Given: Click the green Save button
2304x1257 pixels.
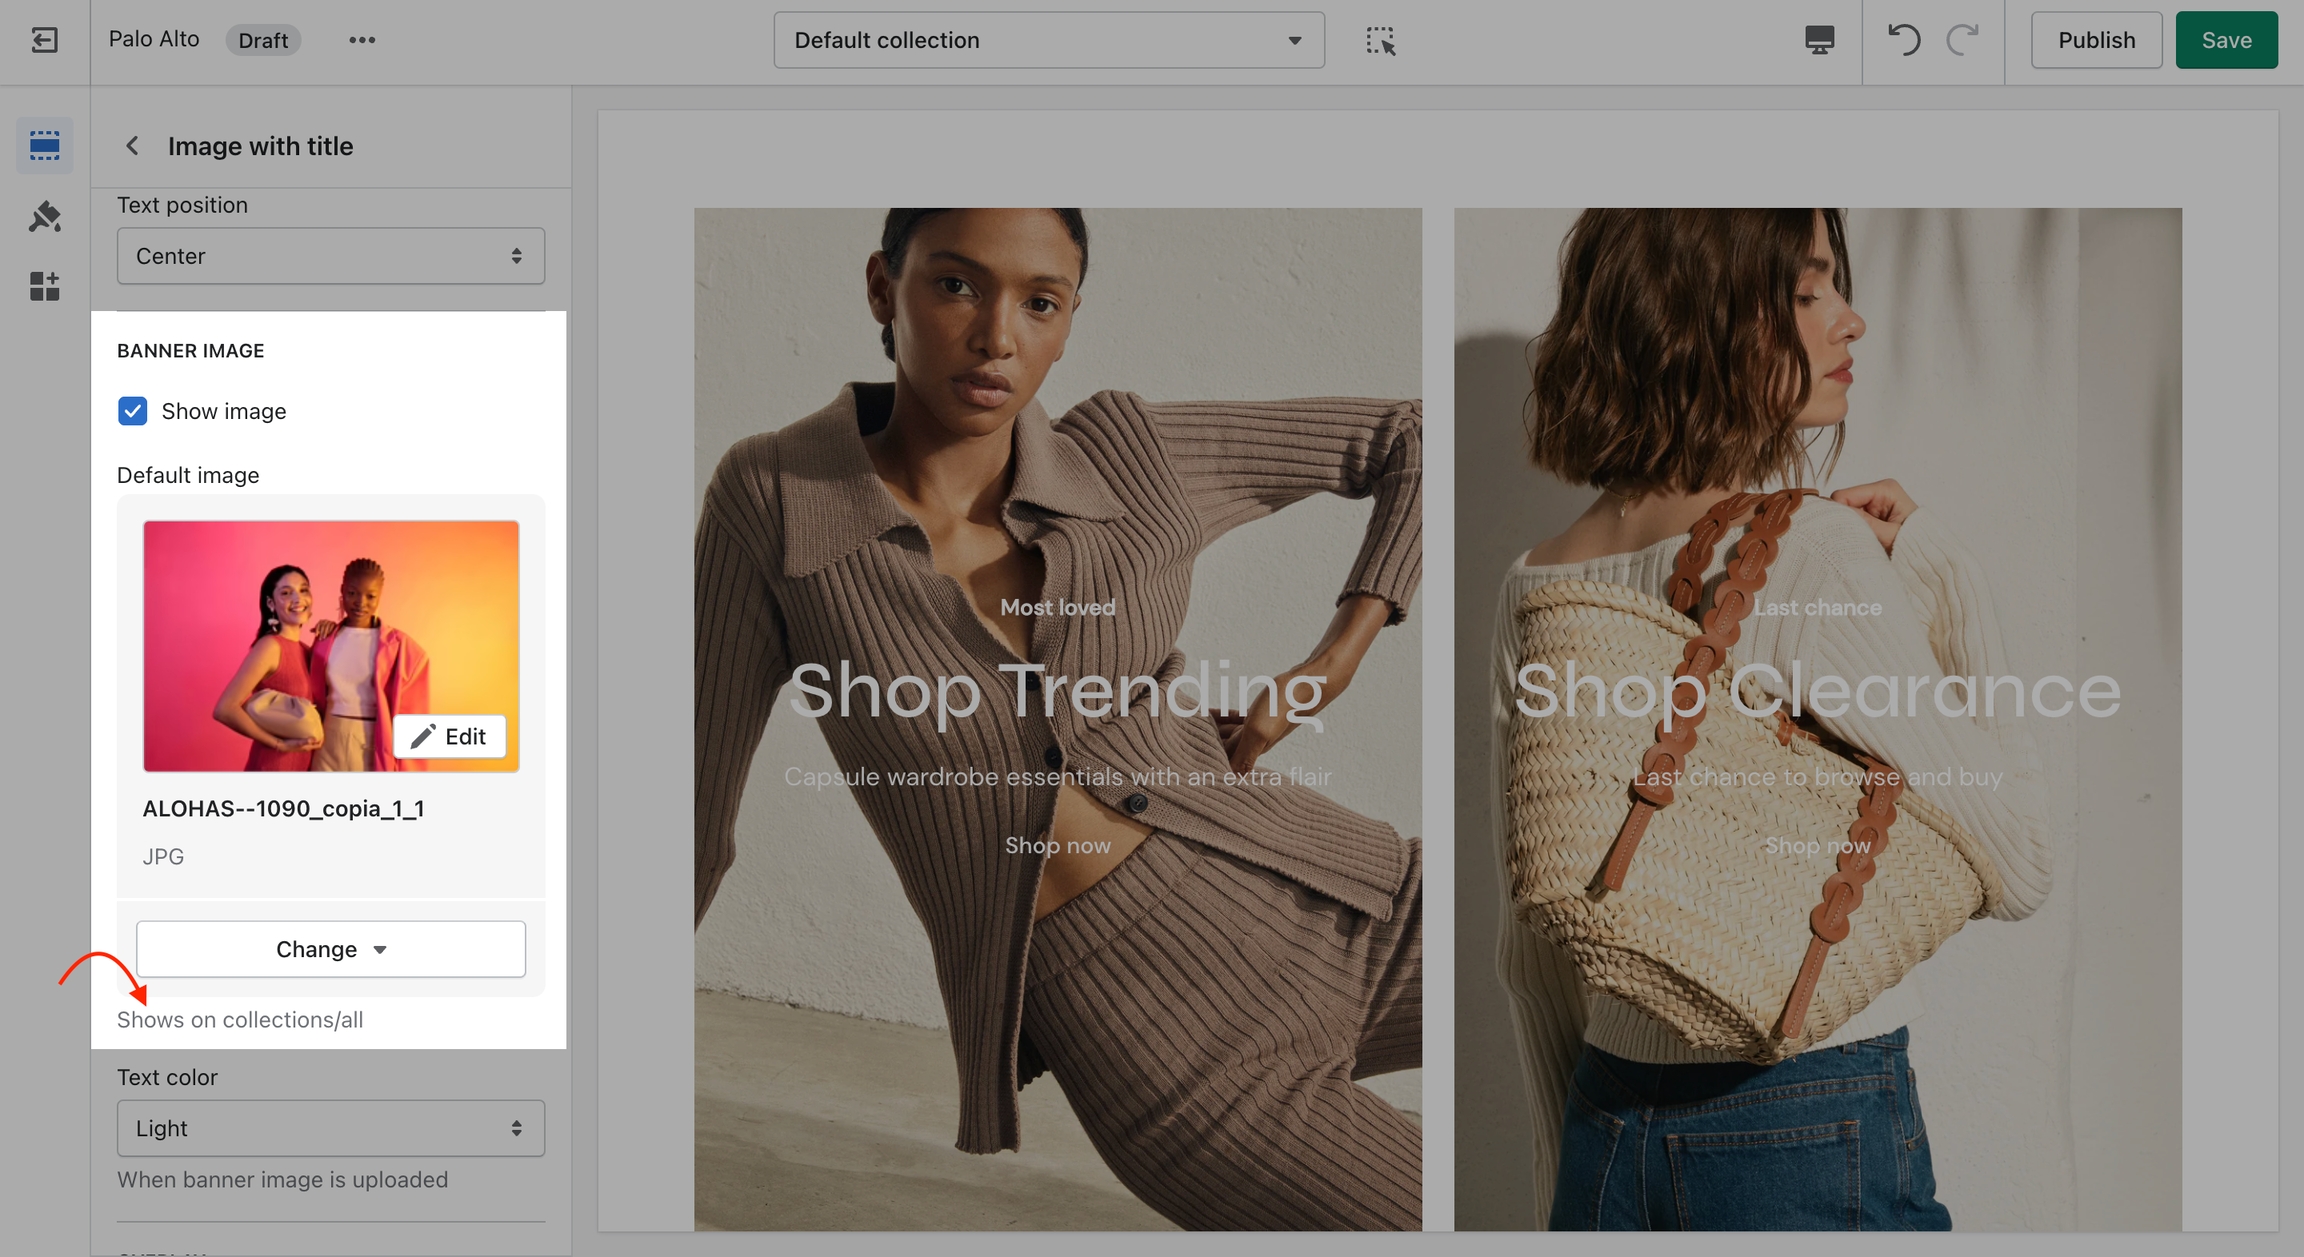Looking at the screenshot, I should coord(2226,40).
